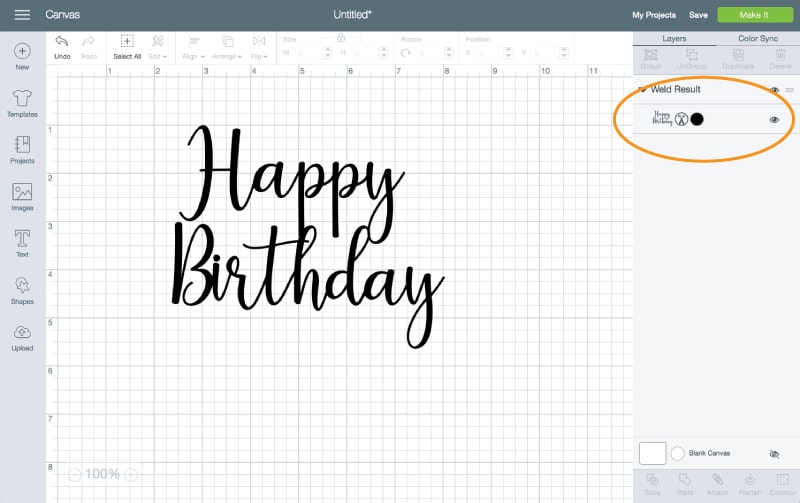Select the Text tool
Screen dimensions: 800x503
tap(22, 238)
